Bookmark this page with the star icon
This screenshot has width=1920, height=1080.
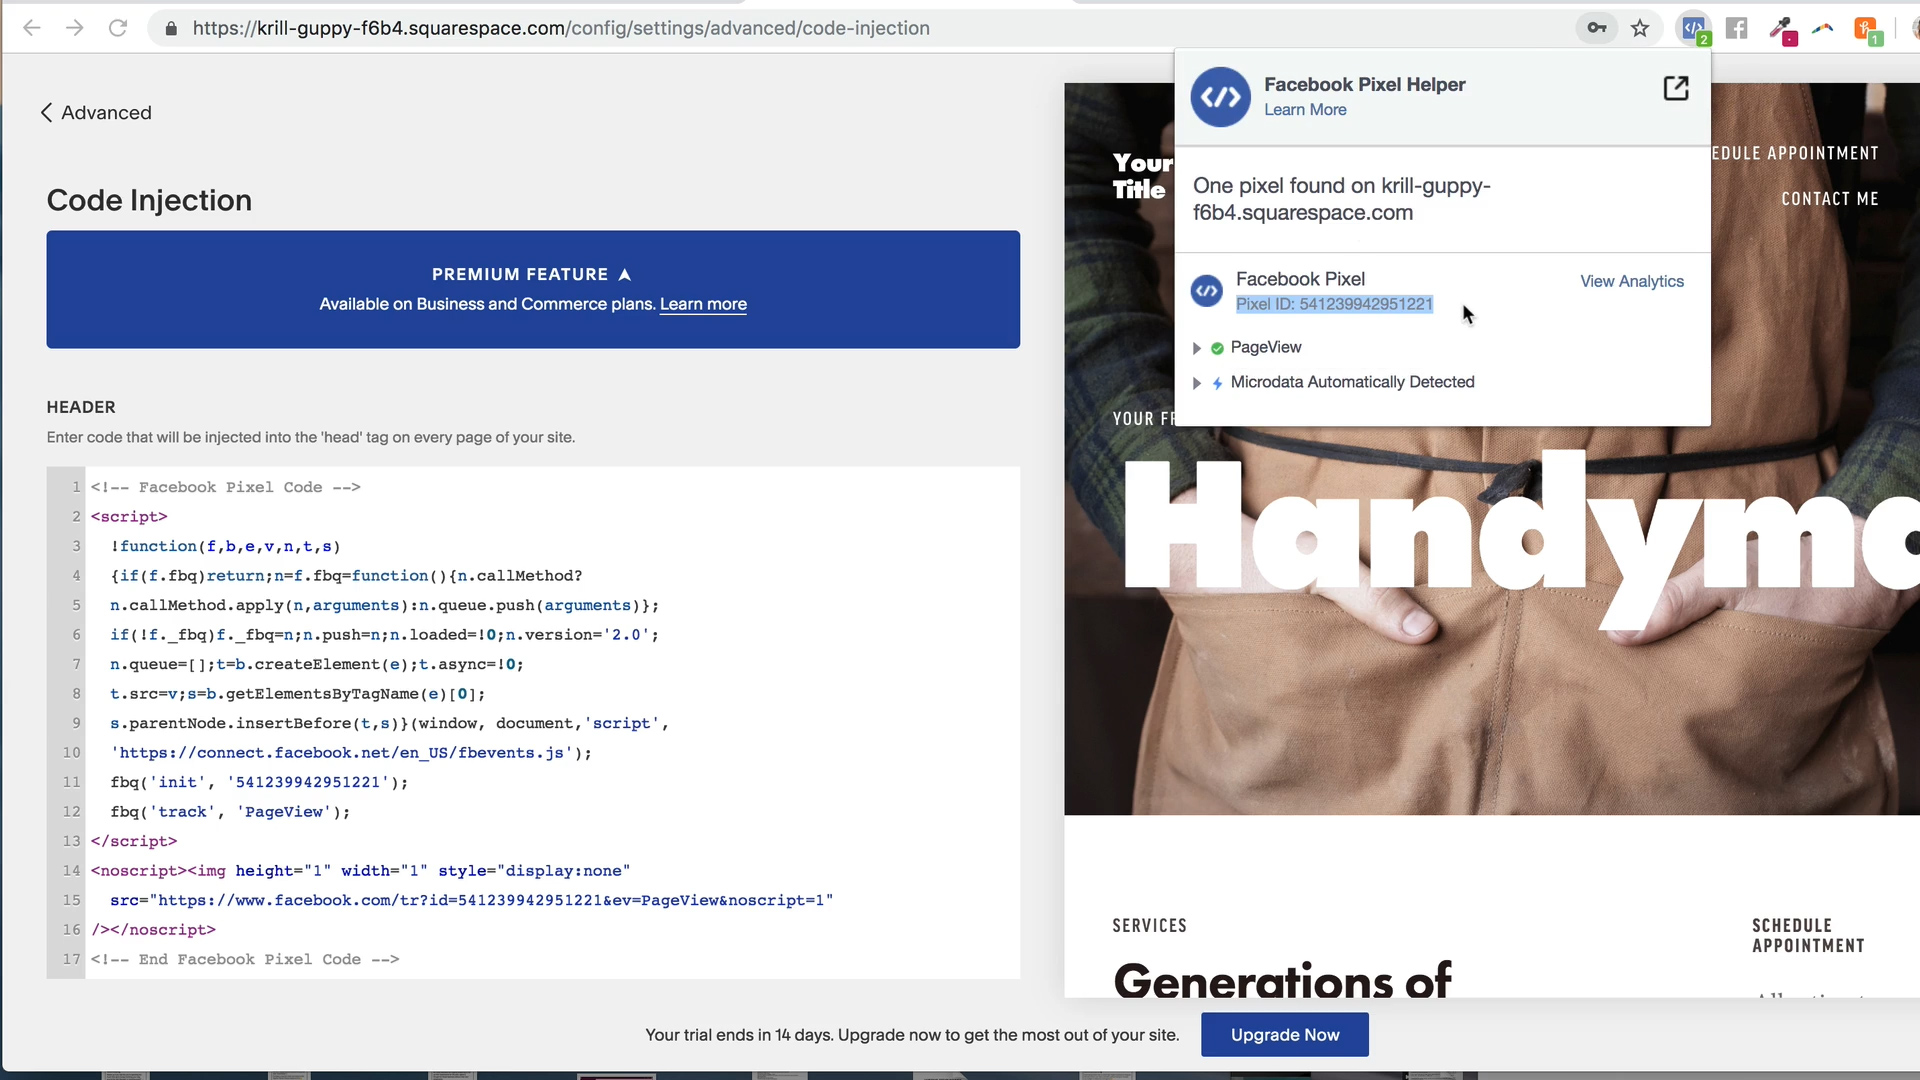[x=1640, y=28]
